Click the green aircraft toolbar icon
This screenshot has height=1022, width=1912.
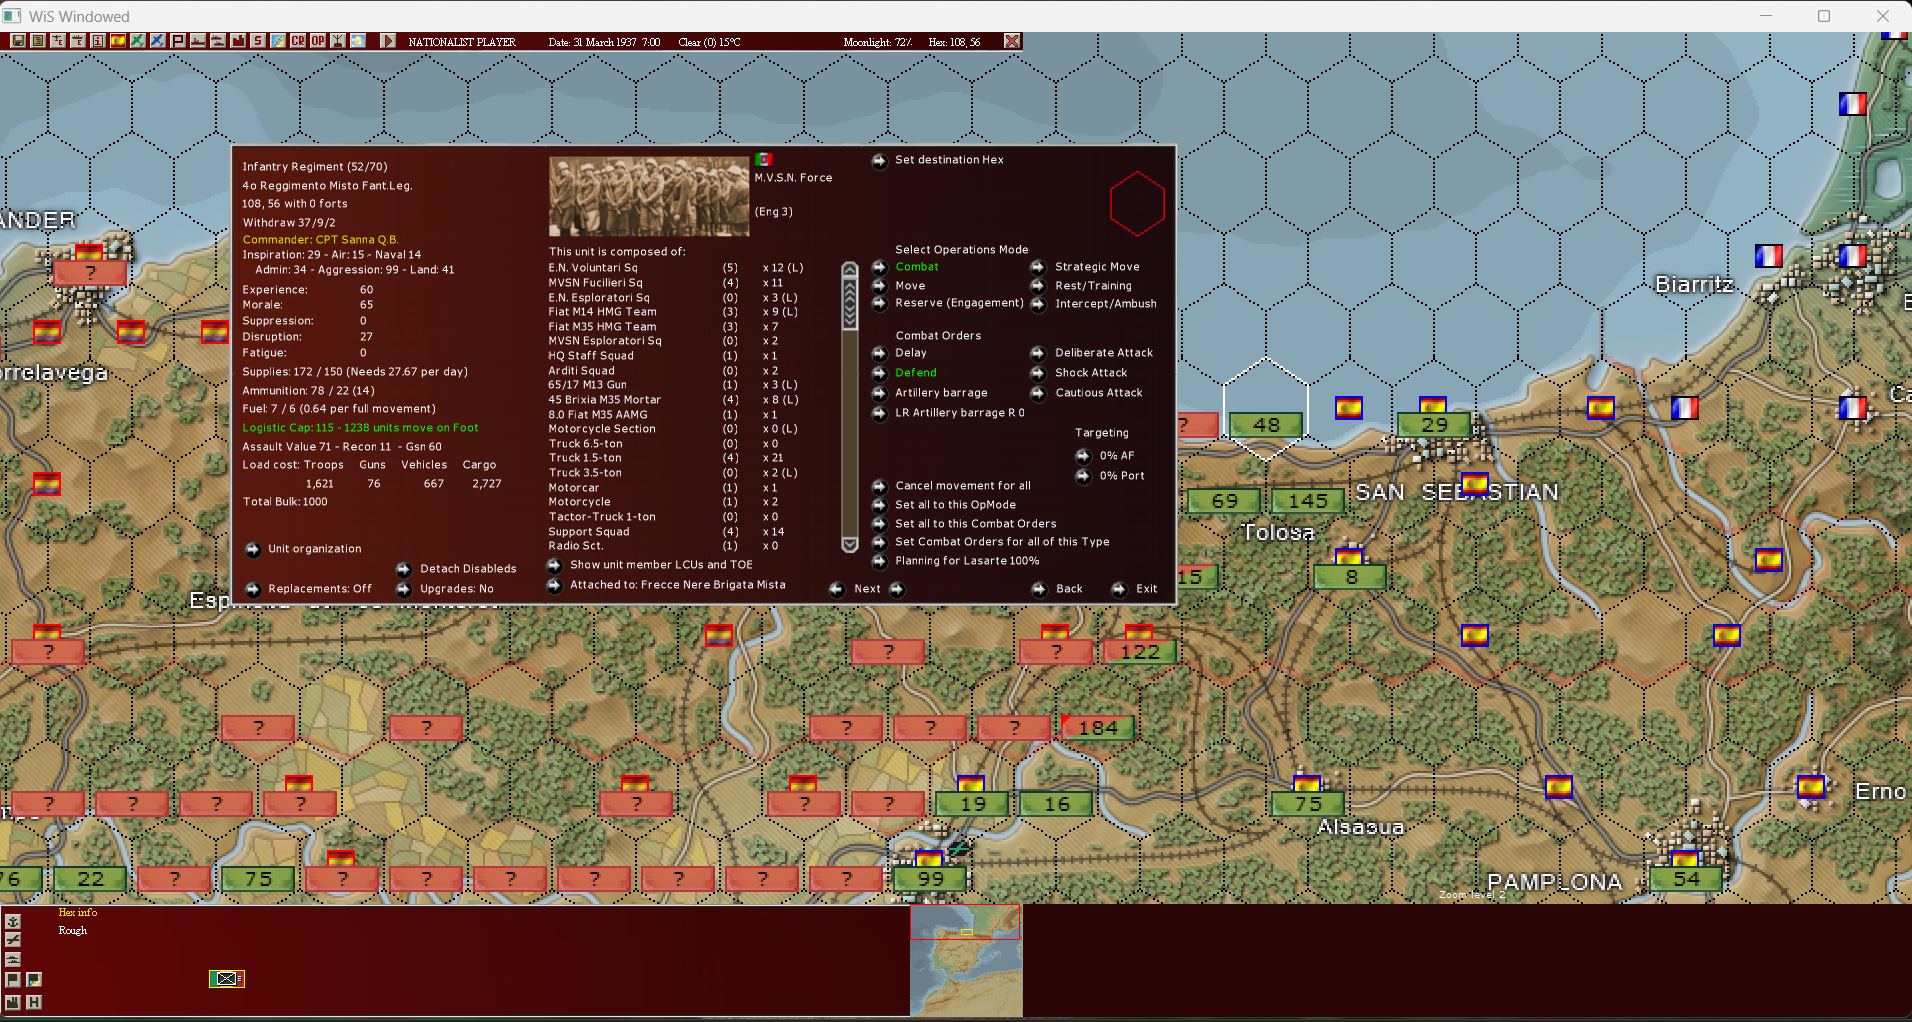(138, 41)
